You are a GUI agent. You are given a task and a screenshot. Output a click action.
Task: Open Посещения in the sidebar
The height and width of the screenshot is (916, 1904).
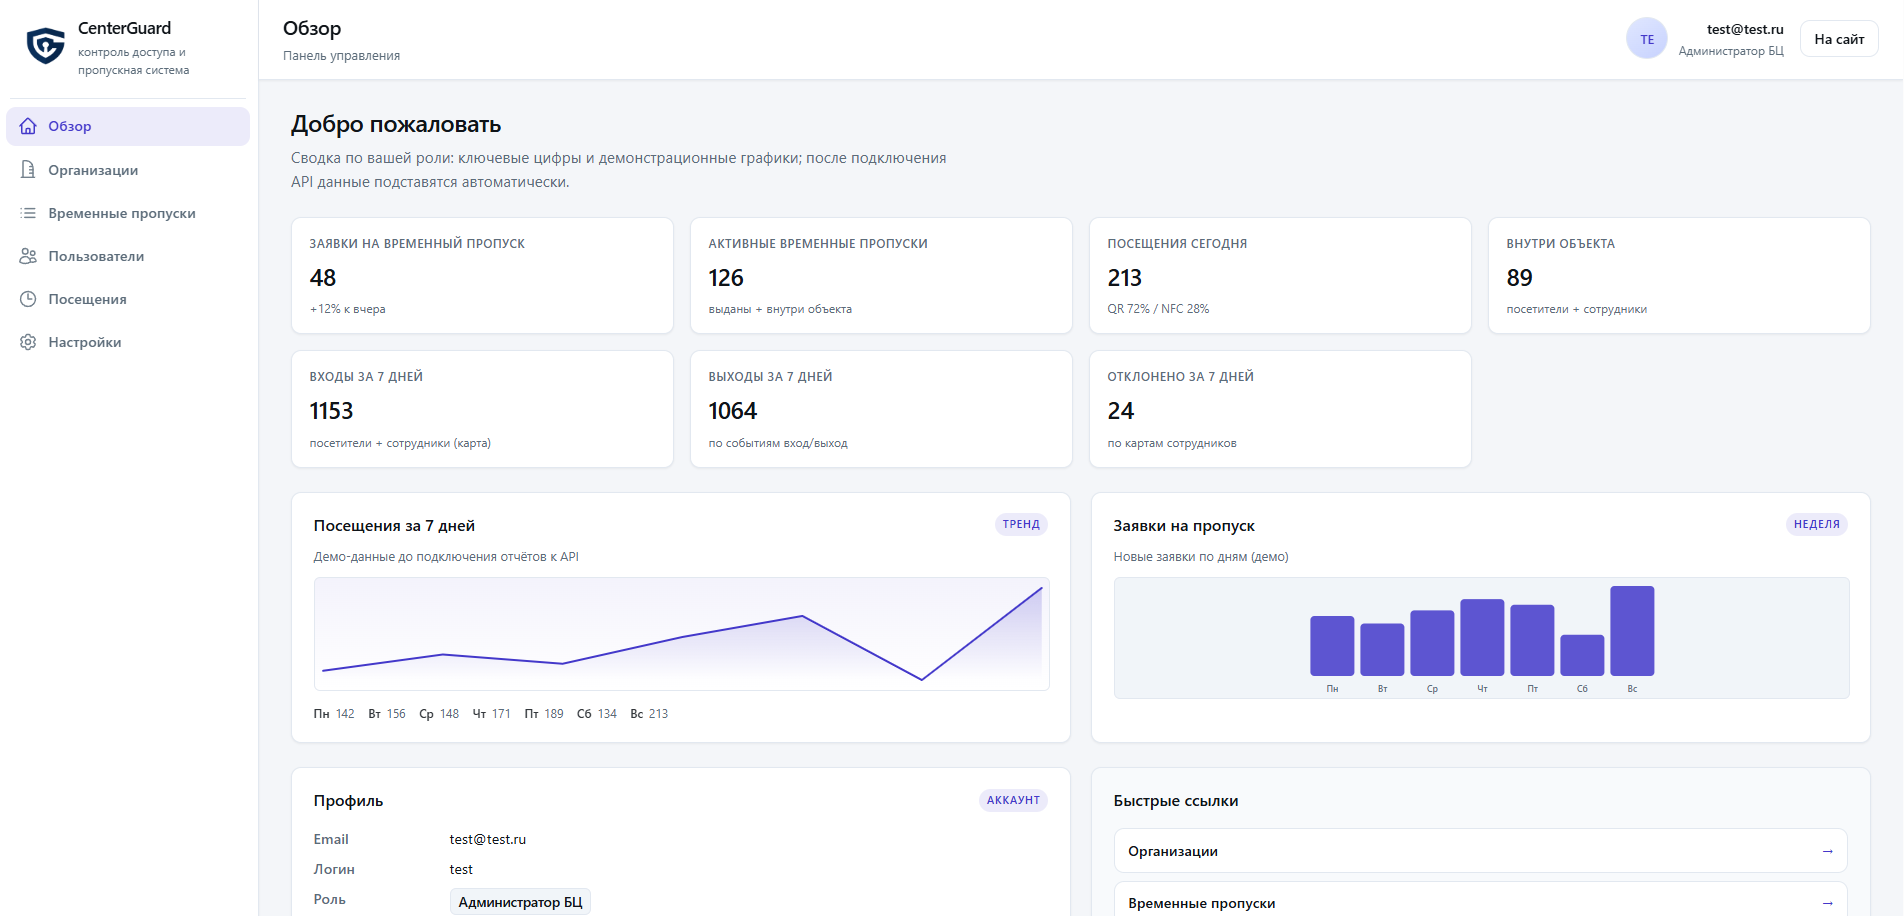[128, 299]
